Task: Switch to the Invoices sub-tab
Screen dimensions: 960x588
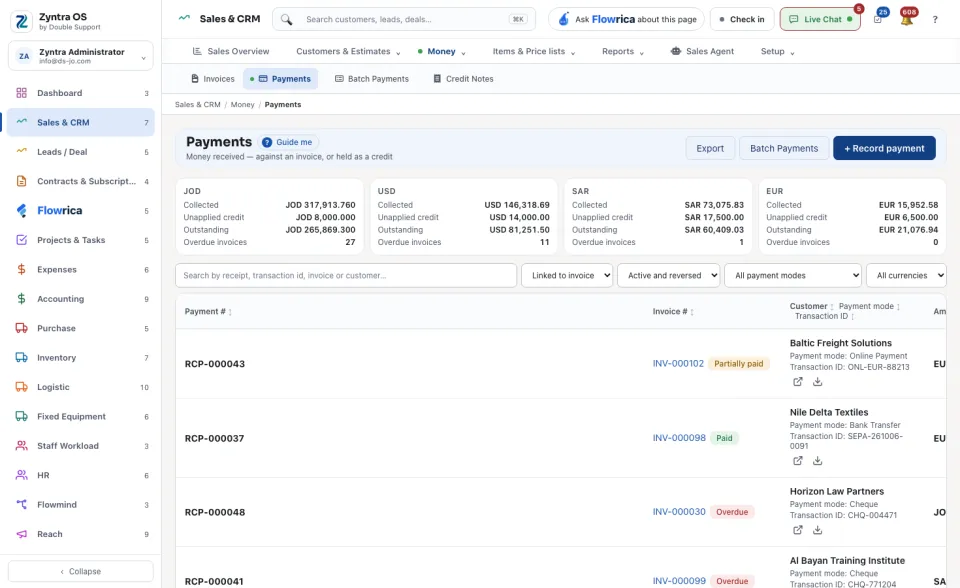Action: pyautogui.click(x=212, y=79)
